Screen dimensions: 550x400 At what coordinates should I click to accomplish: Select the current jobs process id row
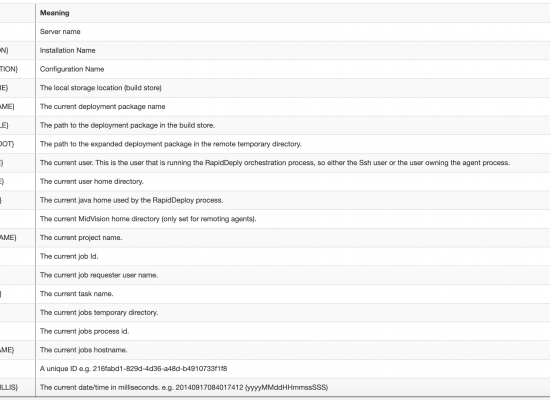coord(275,332)
